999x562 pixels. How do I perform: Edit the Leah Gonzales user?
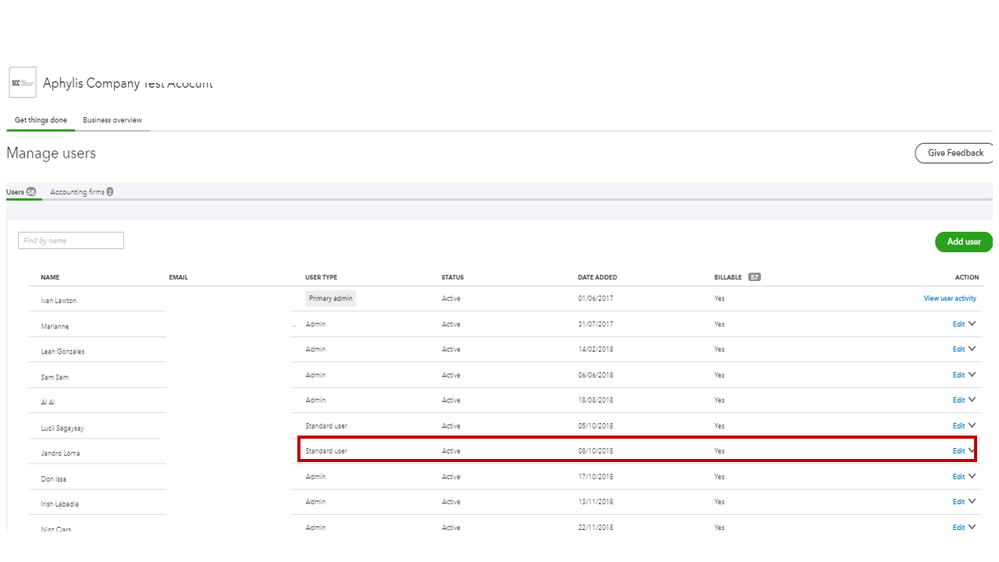click(x=958, y=349)
